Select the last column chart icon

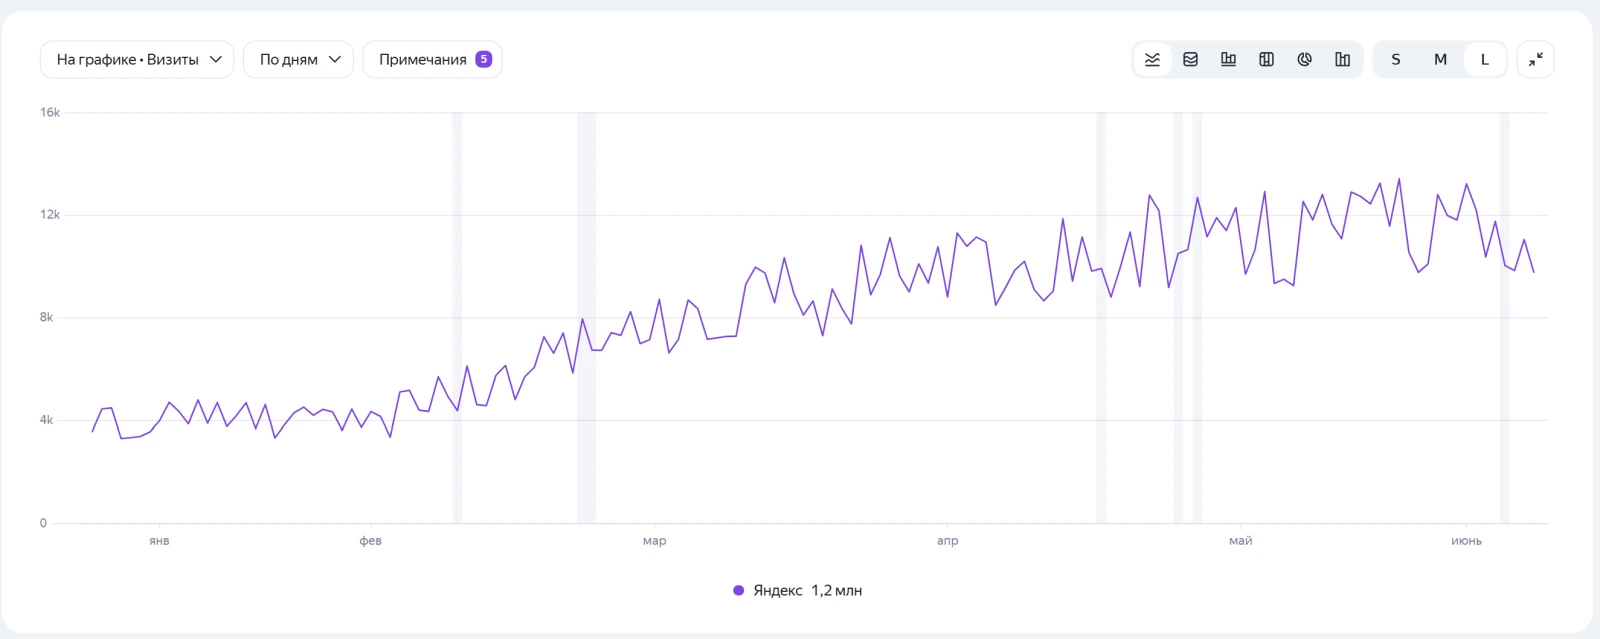coord(1342,60)
